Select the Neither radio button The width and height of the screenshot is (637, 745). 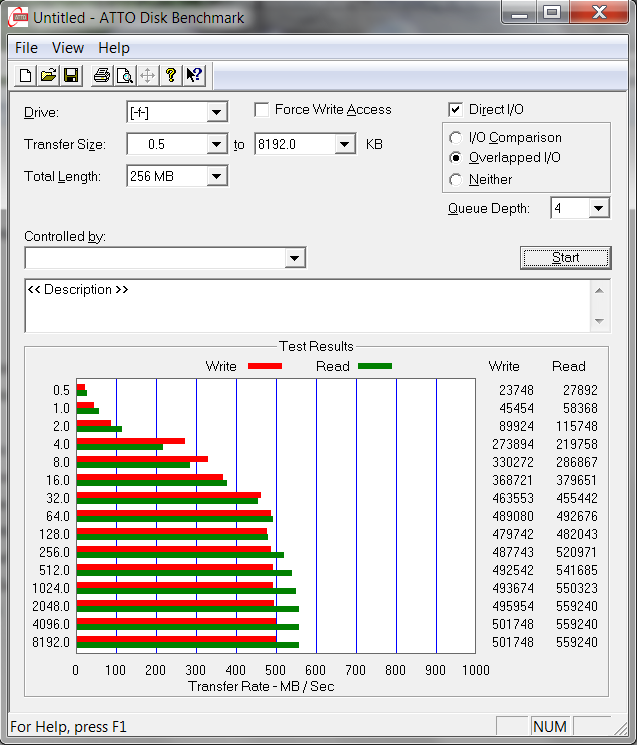coord(456,180)
